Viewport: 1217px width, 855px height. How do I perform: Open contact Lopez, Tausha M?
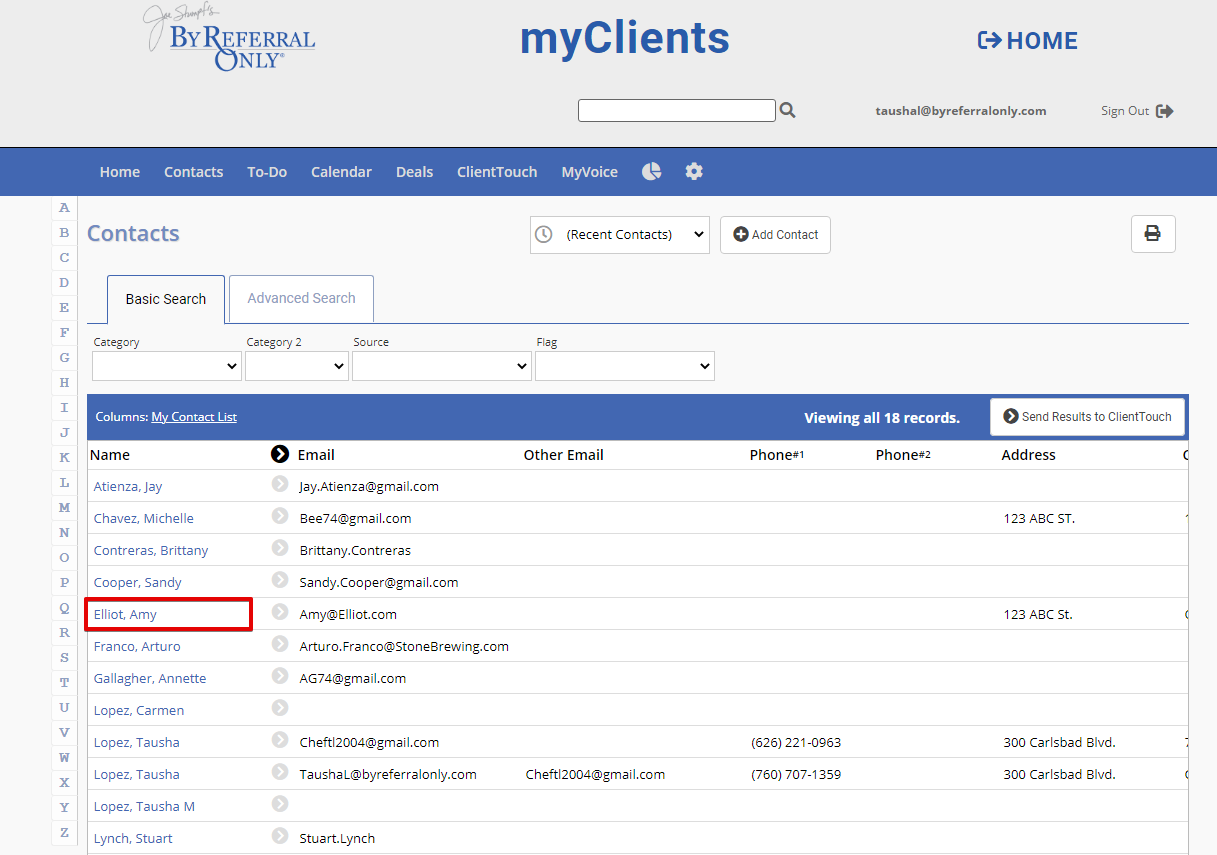pos(144,806)
